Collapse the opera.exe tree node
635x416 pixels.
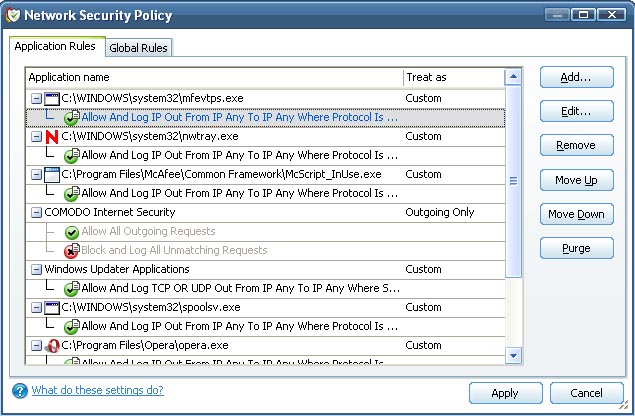(x=36, y=346)
